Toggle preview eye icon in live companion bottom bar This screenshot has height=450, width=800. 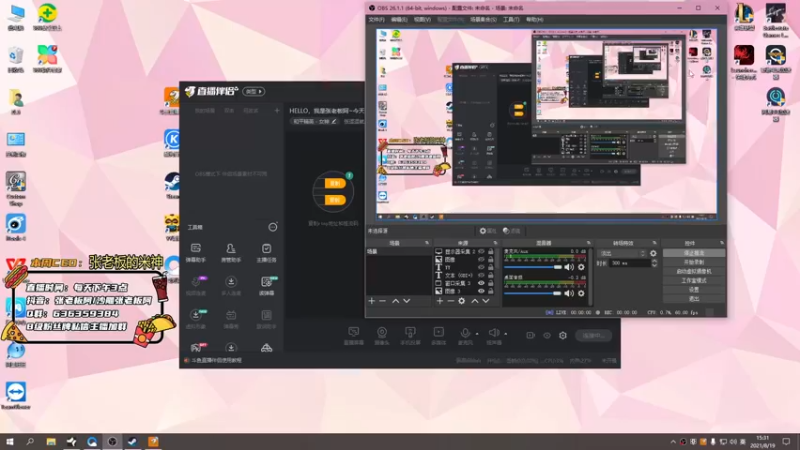click(547, 335)
